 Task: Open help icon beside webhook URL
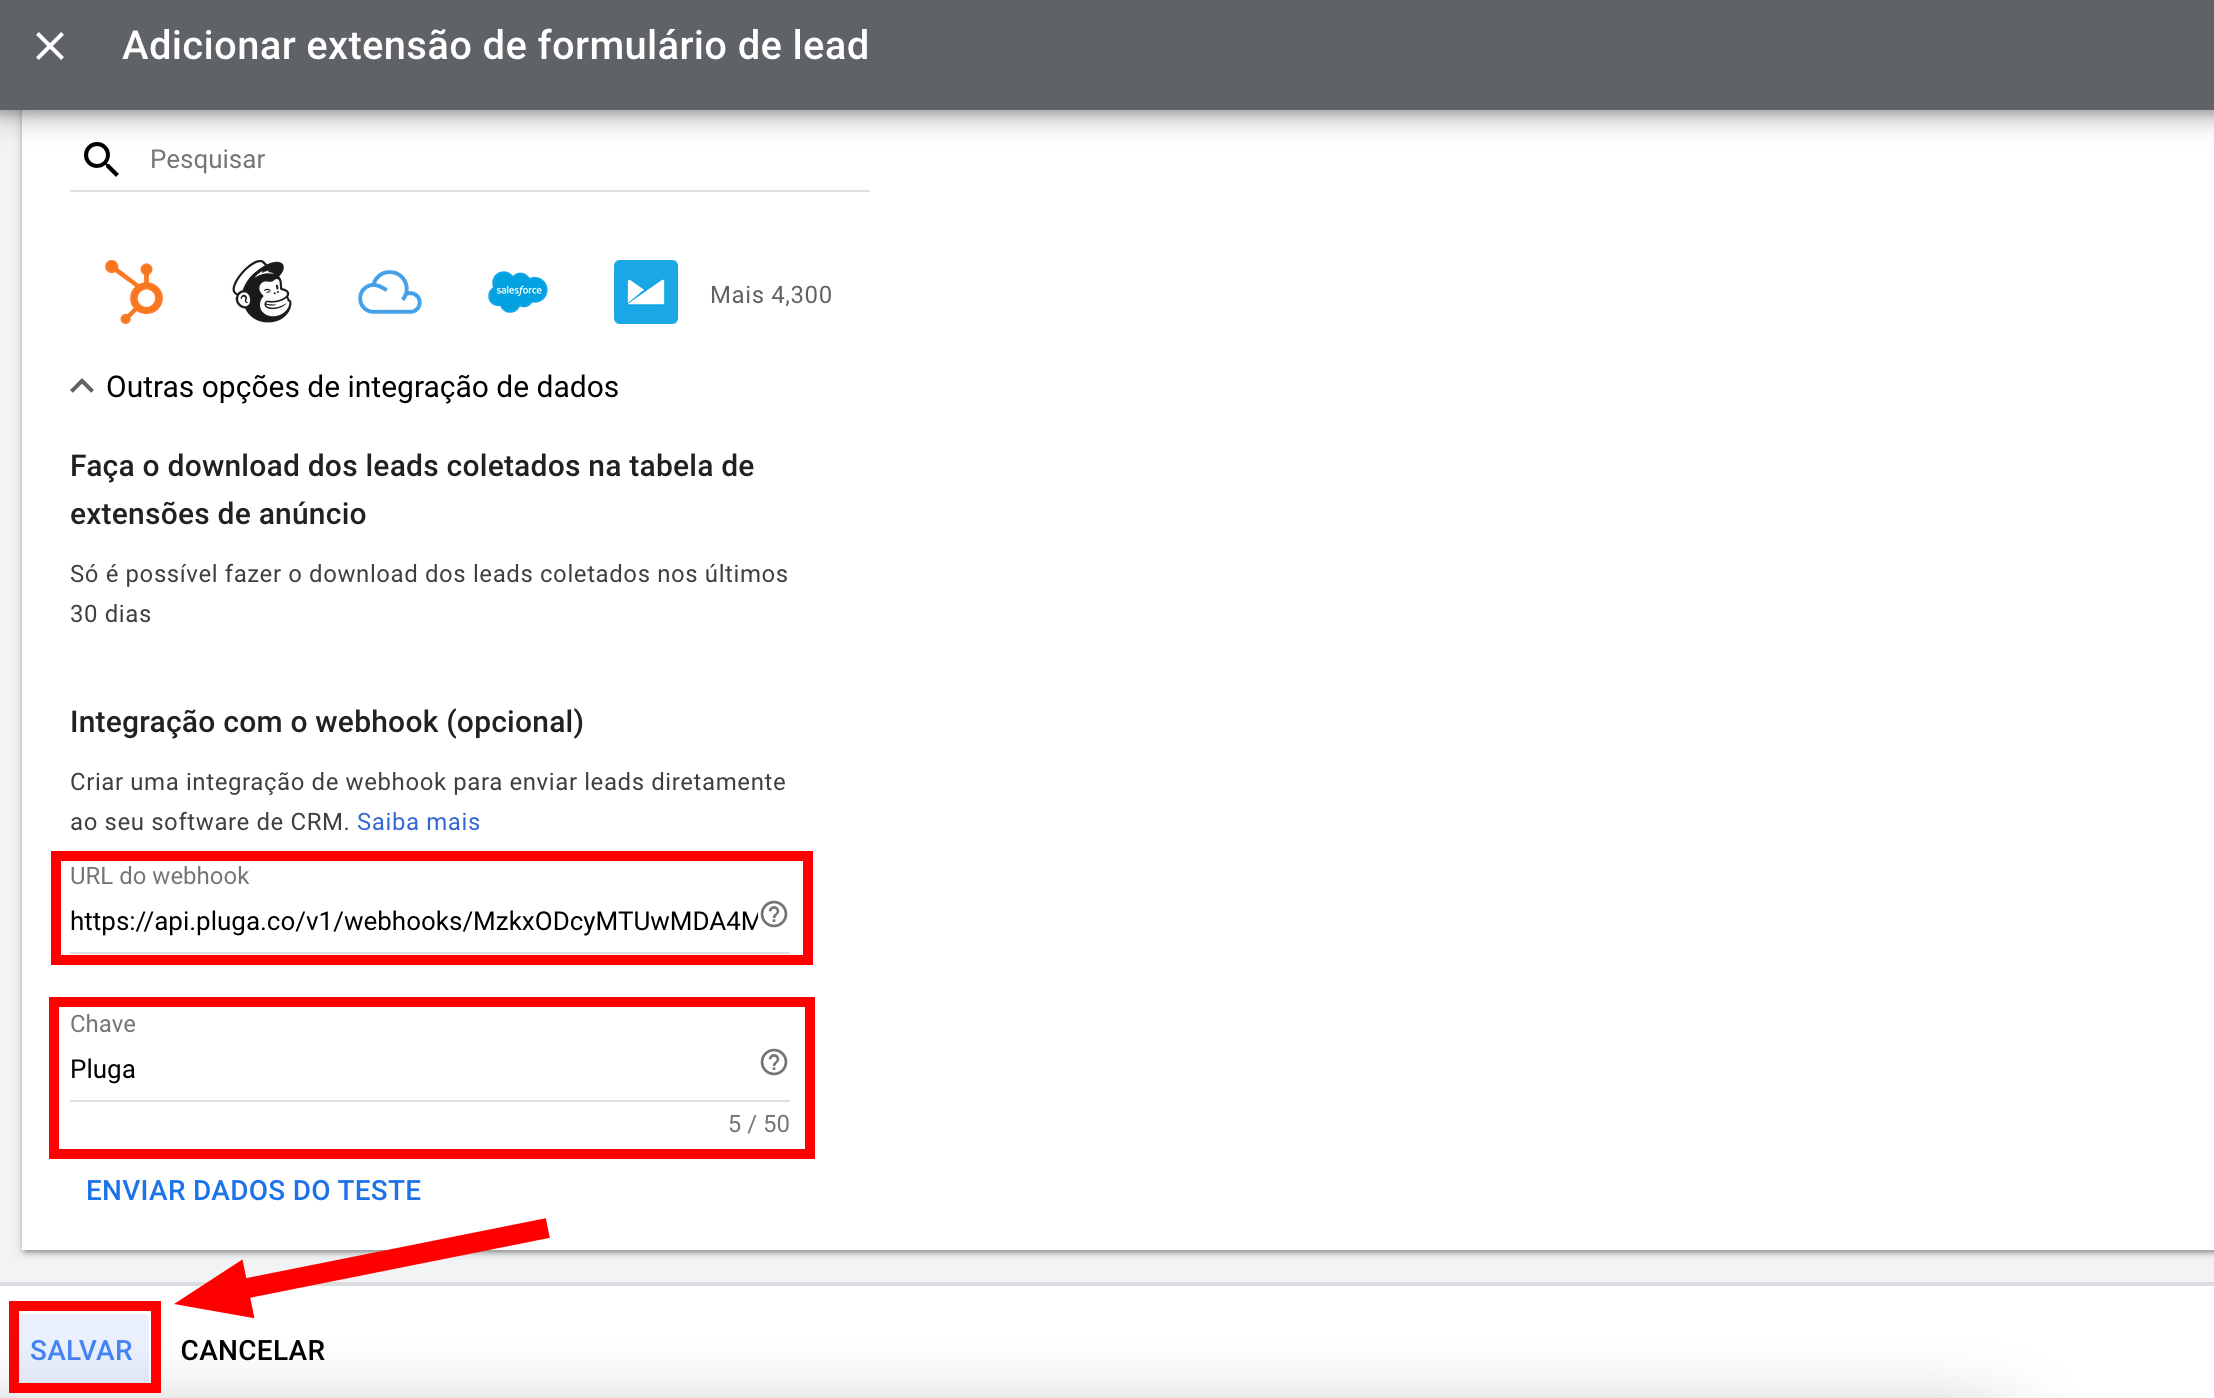click(x=774, y=914)
